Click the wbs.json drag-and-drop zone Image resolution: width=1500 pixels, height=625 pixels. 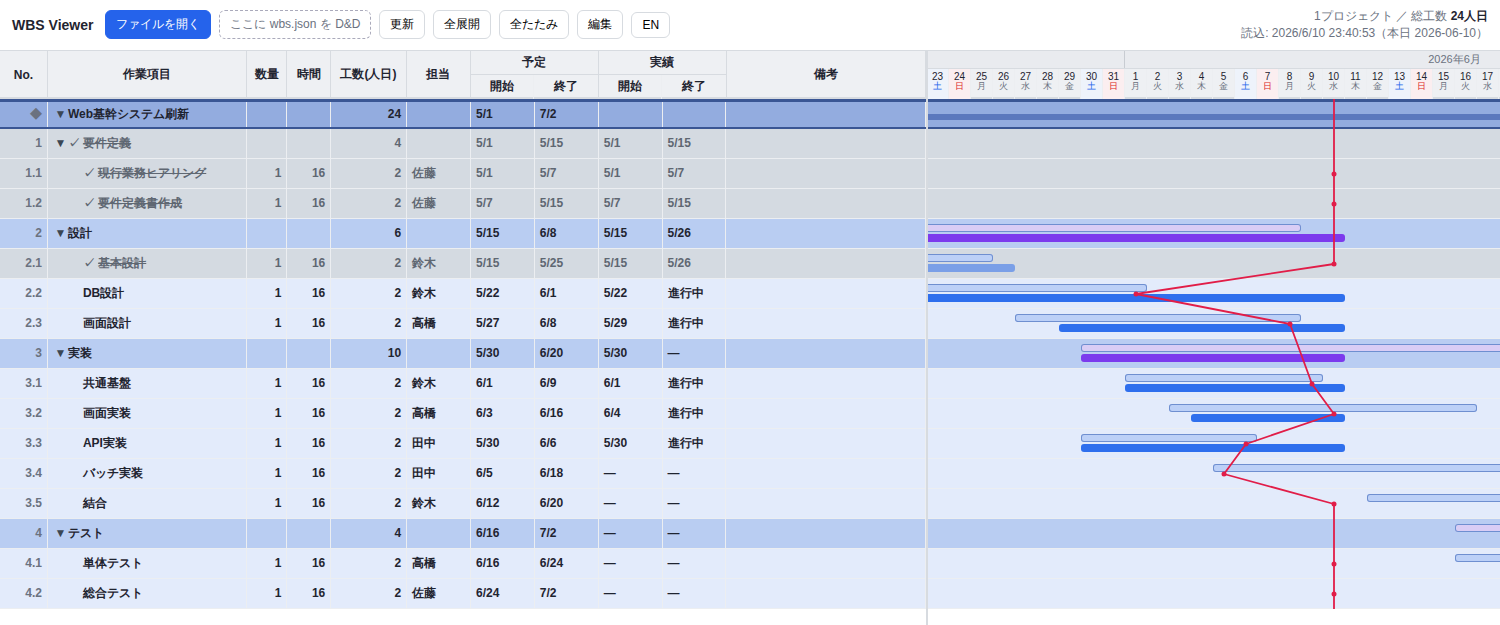tap(295, 25)
